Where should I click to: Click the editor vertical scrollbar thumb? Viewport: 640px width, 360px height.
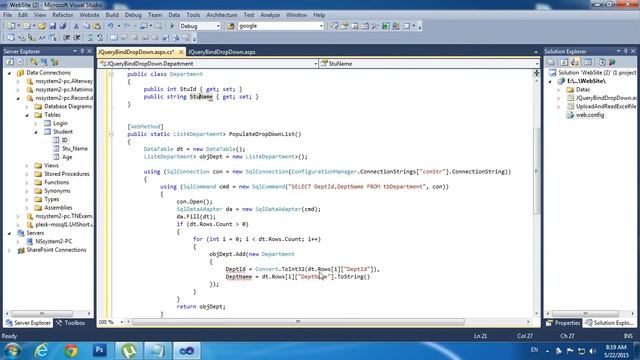click(536, 171)
